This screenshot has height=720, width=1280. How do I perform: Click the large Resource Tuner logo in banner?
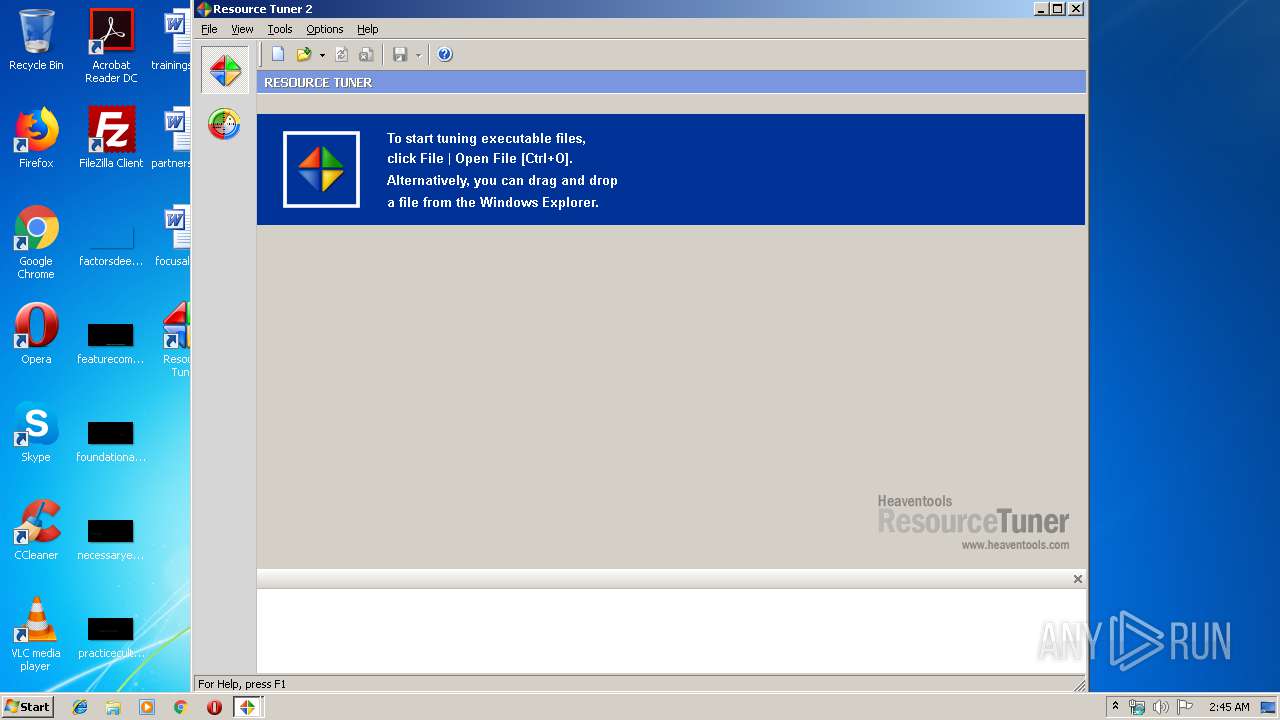pos(321,169)
